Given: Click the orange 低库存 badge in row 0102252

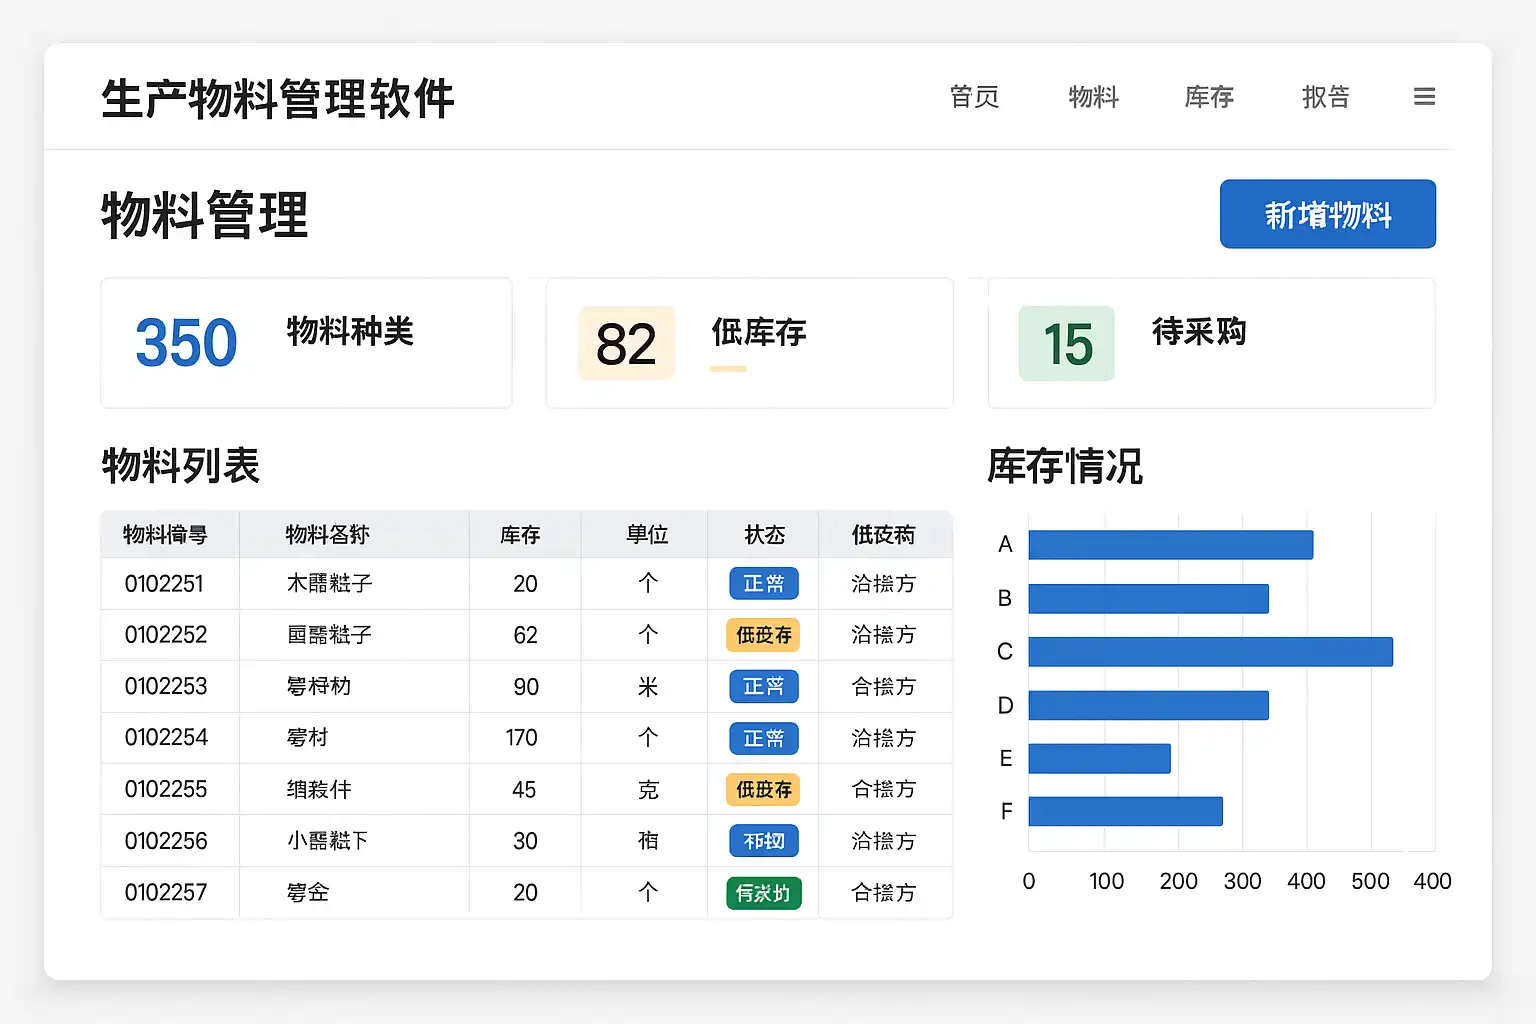Looking at the screenshot, I should coord(764,635).
